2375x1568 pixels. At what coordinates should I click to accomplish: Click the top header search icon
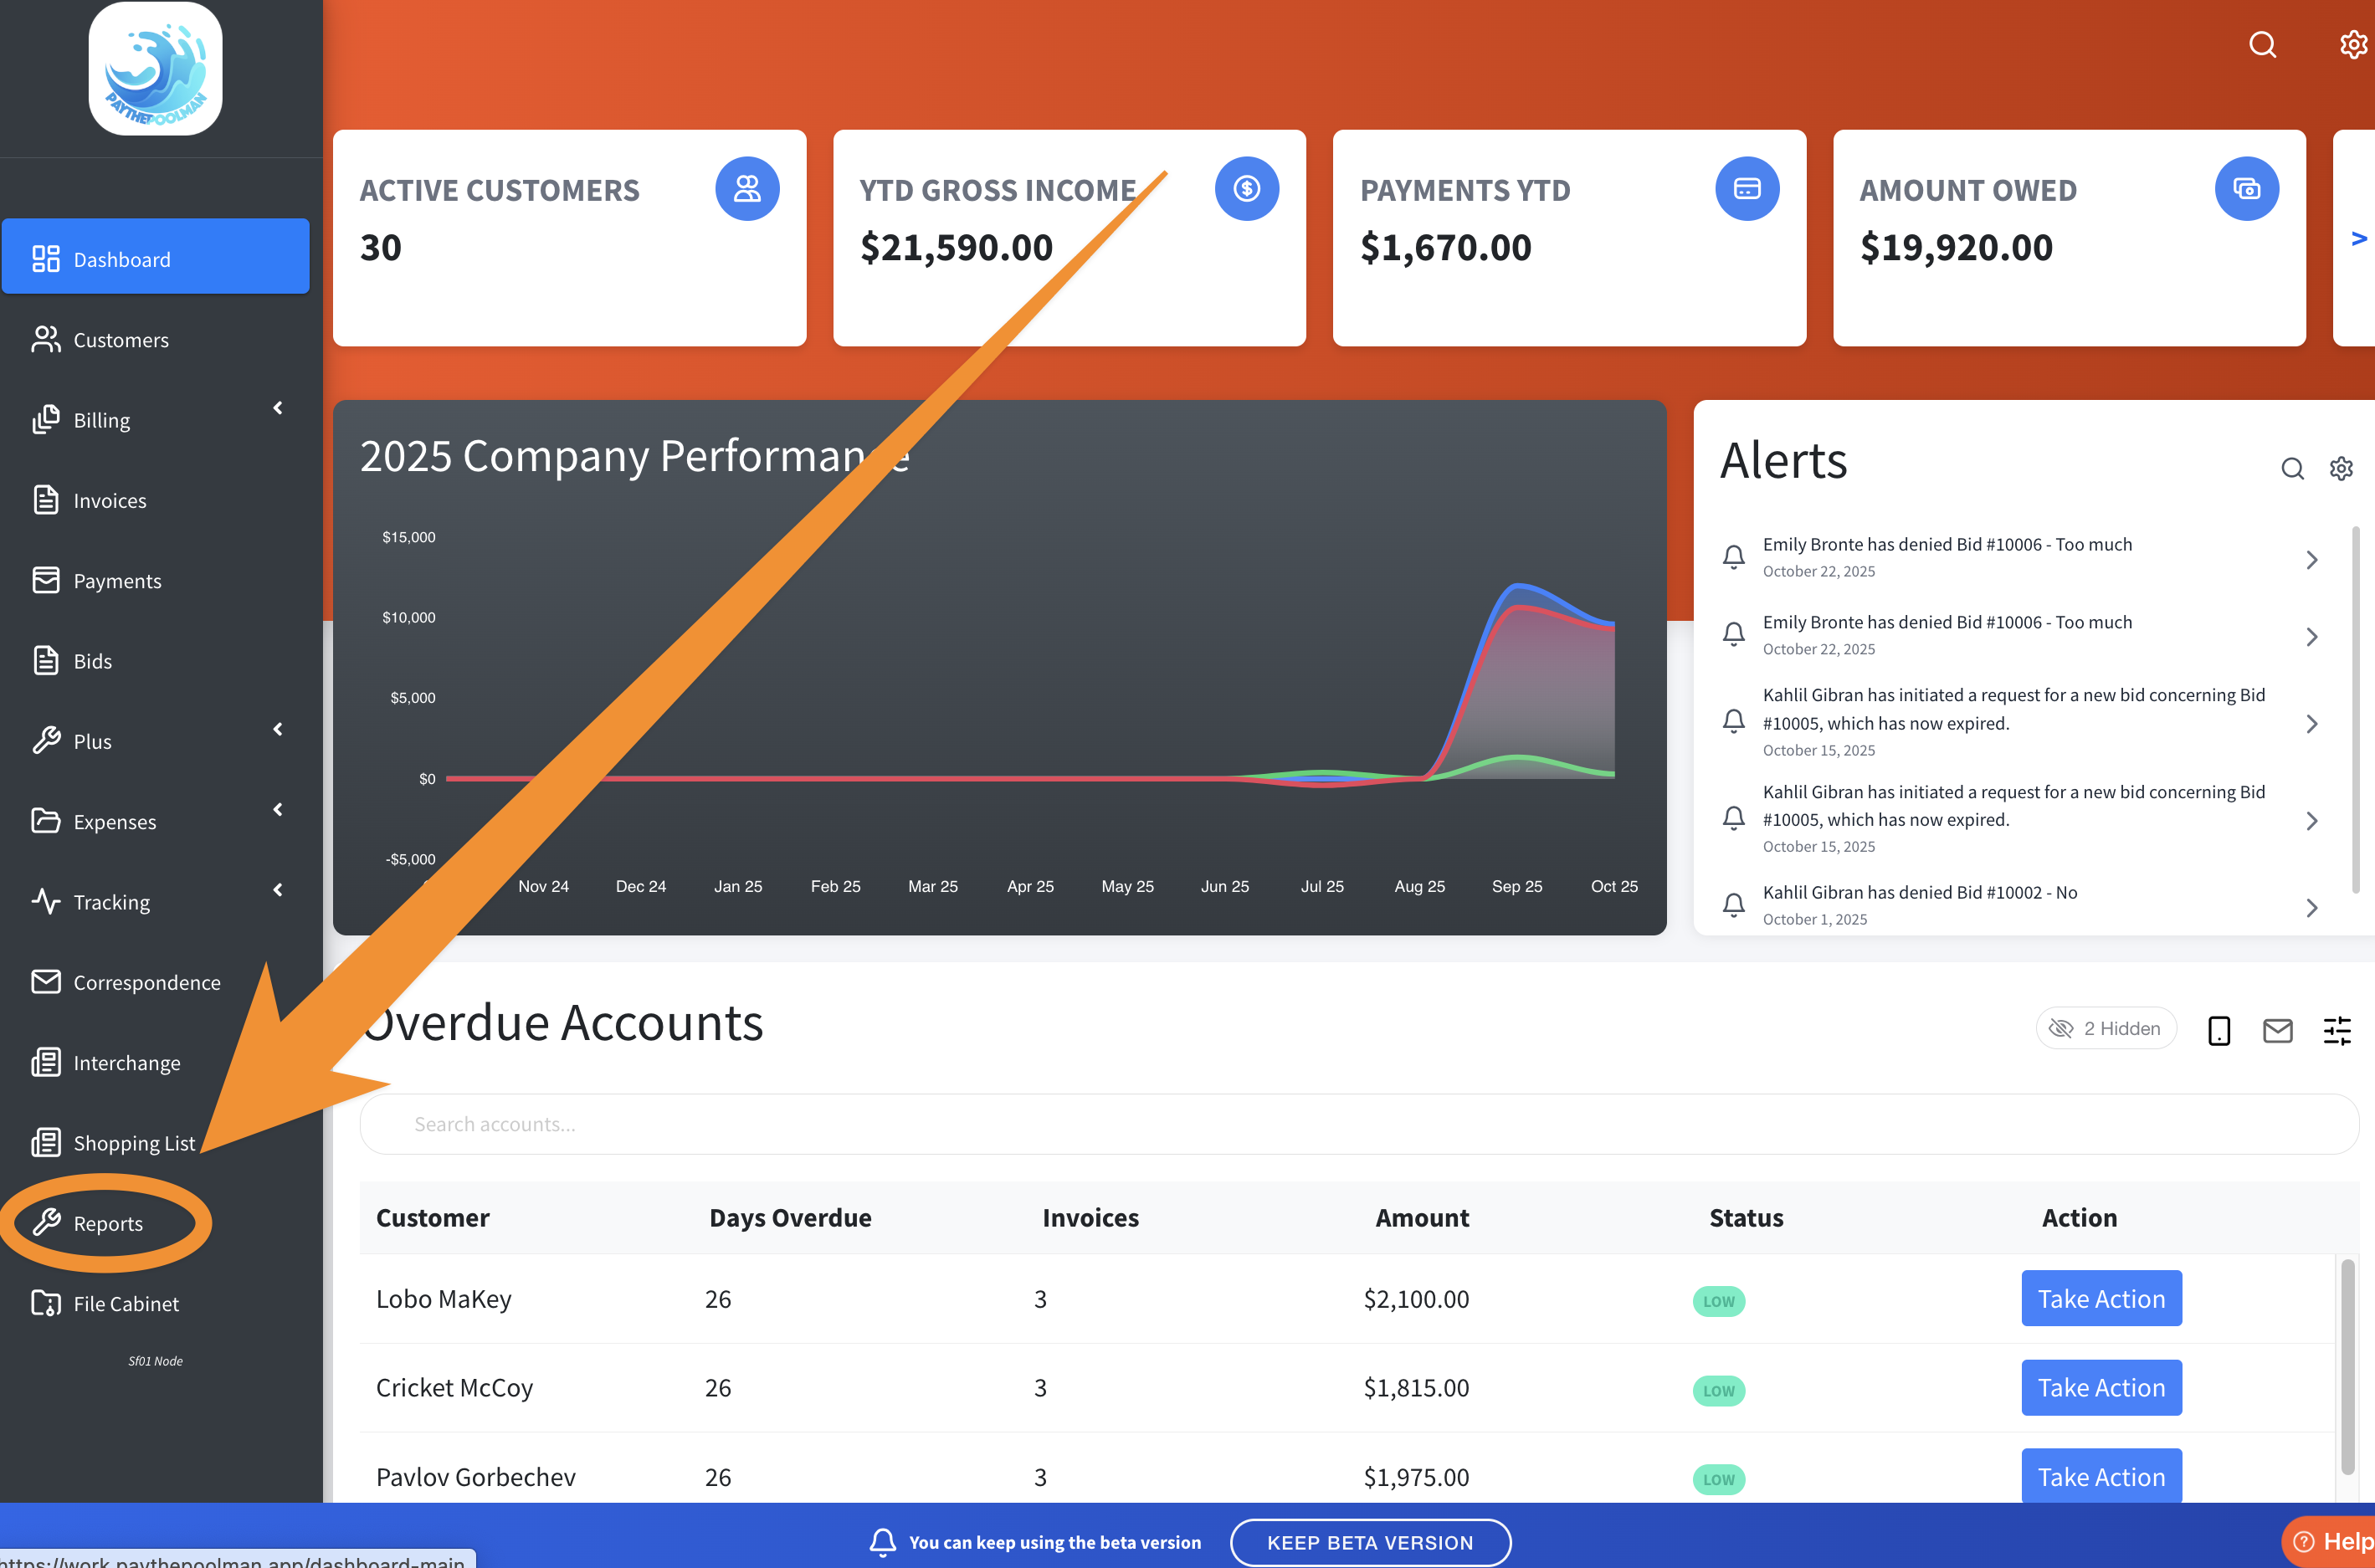[x=2262, y=45]
